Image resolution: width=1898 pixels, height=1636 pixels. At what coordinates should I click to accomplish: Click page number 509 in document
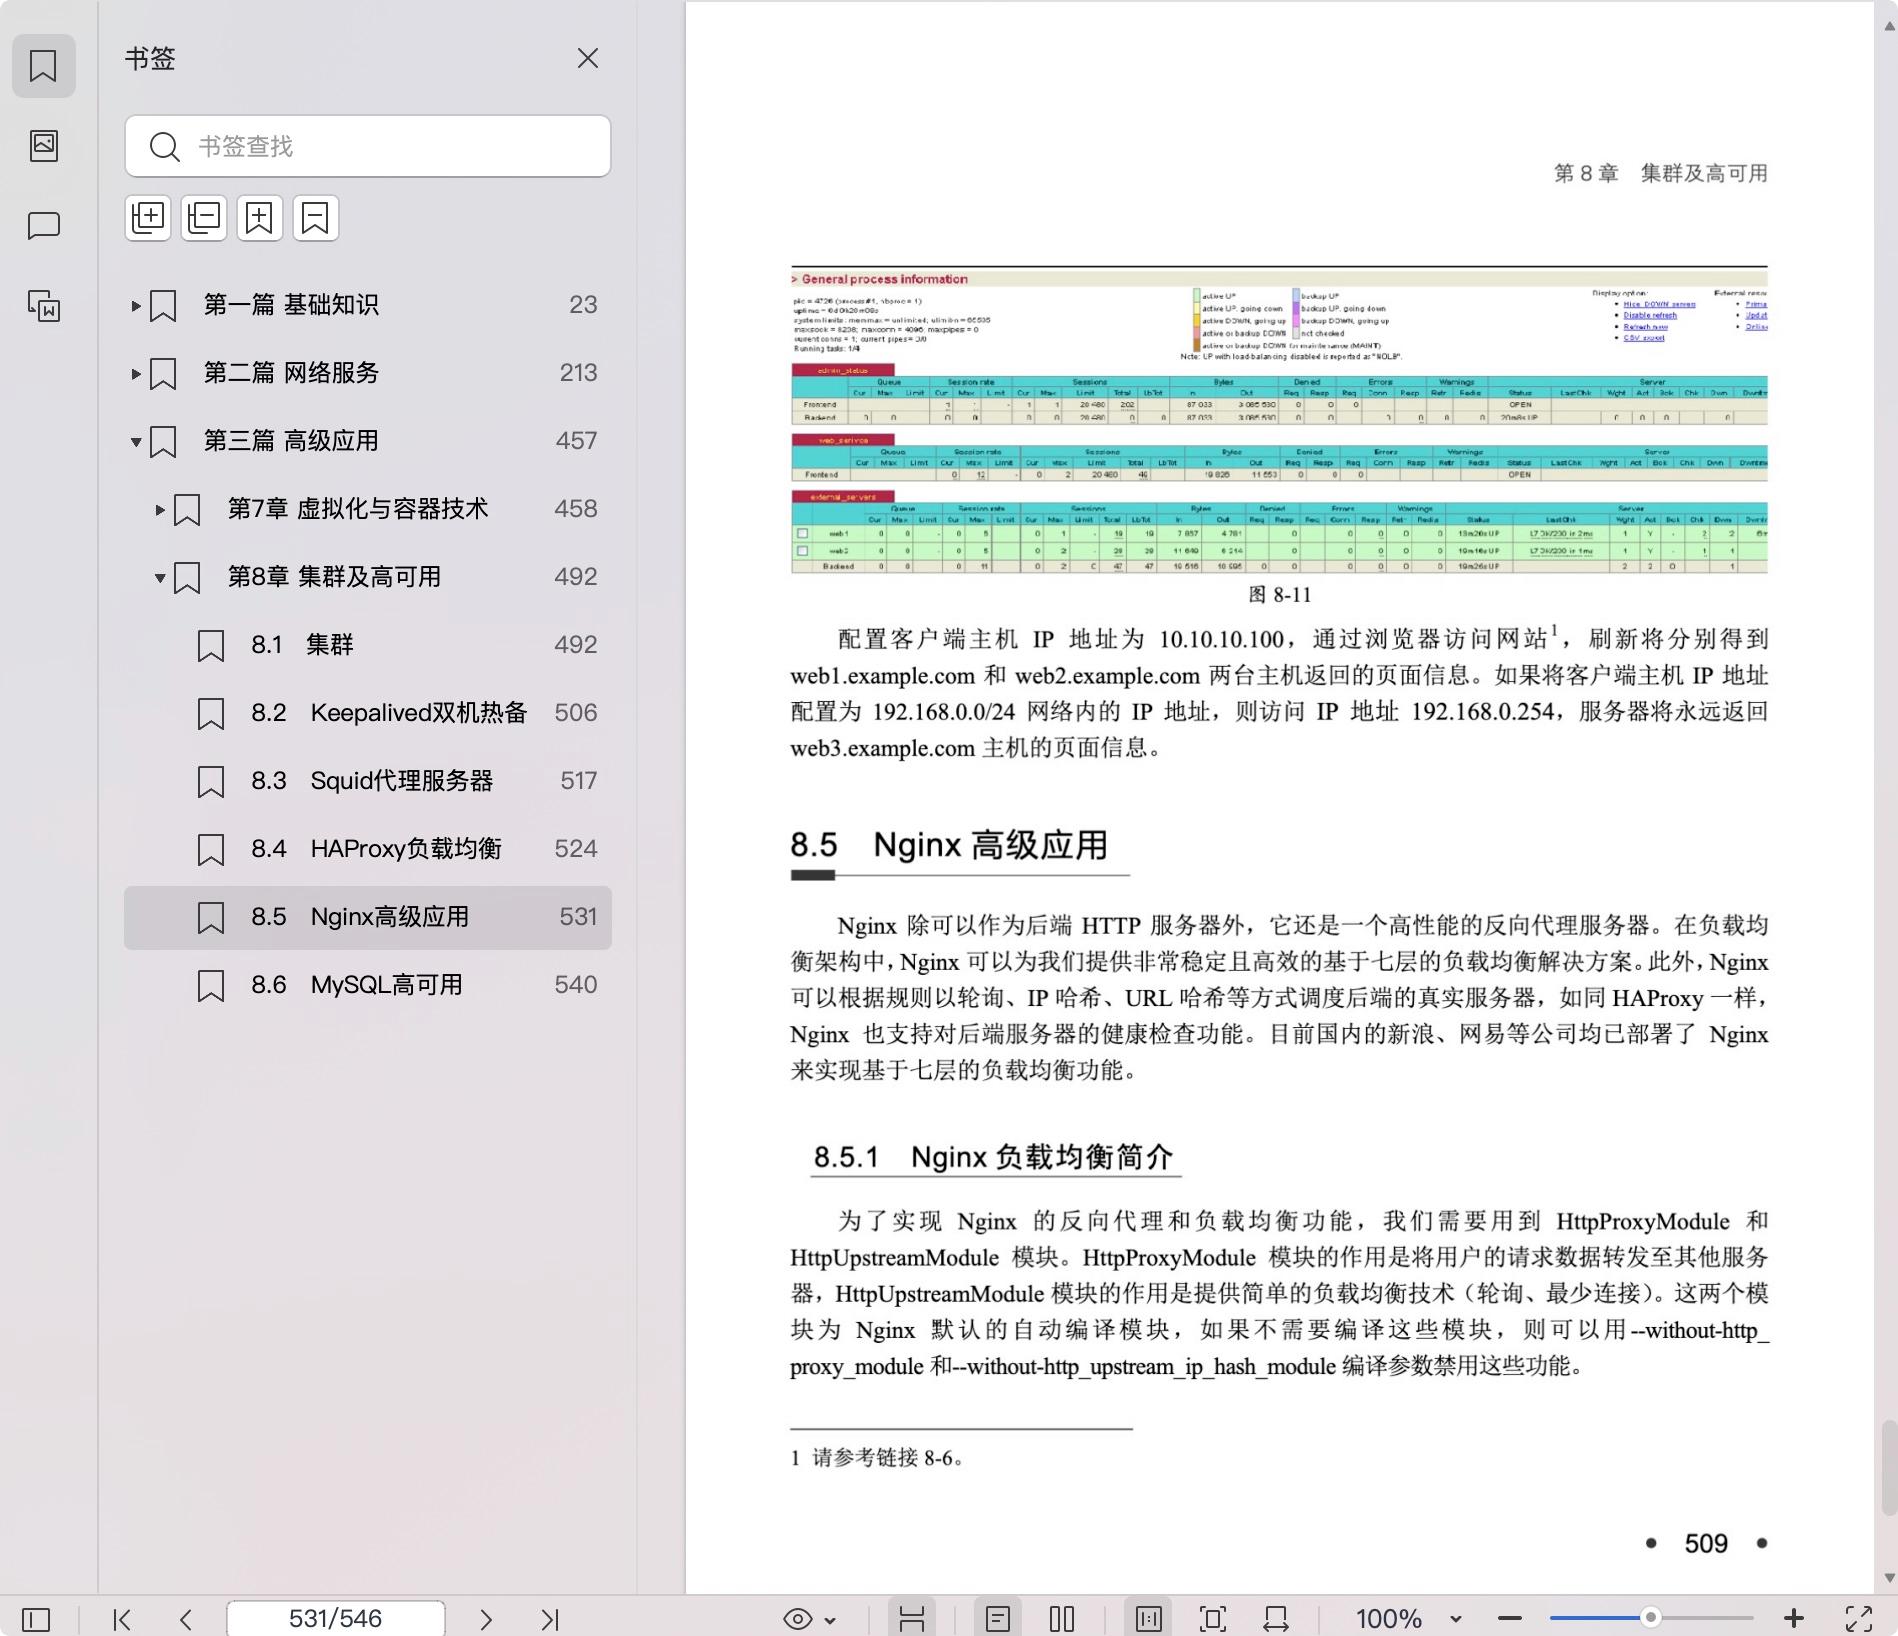click(1706, 1543)
